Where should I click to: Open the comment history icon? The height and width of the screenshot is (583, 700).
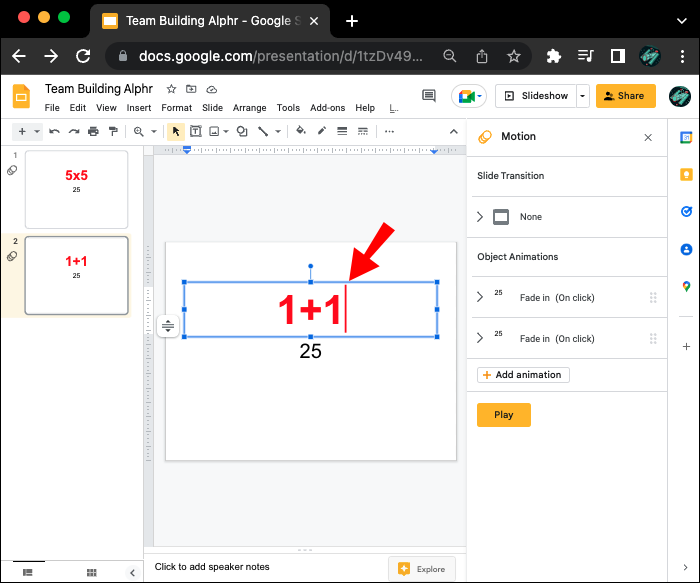(429, 96)
